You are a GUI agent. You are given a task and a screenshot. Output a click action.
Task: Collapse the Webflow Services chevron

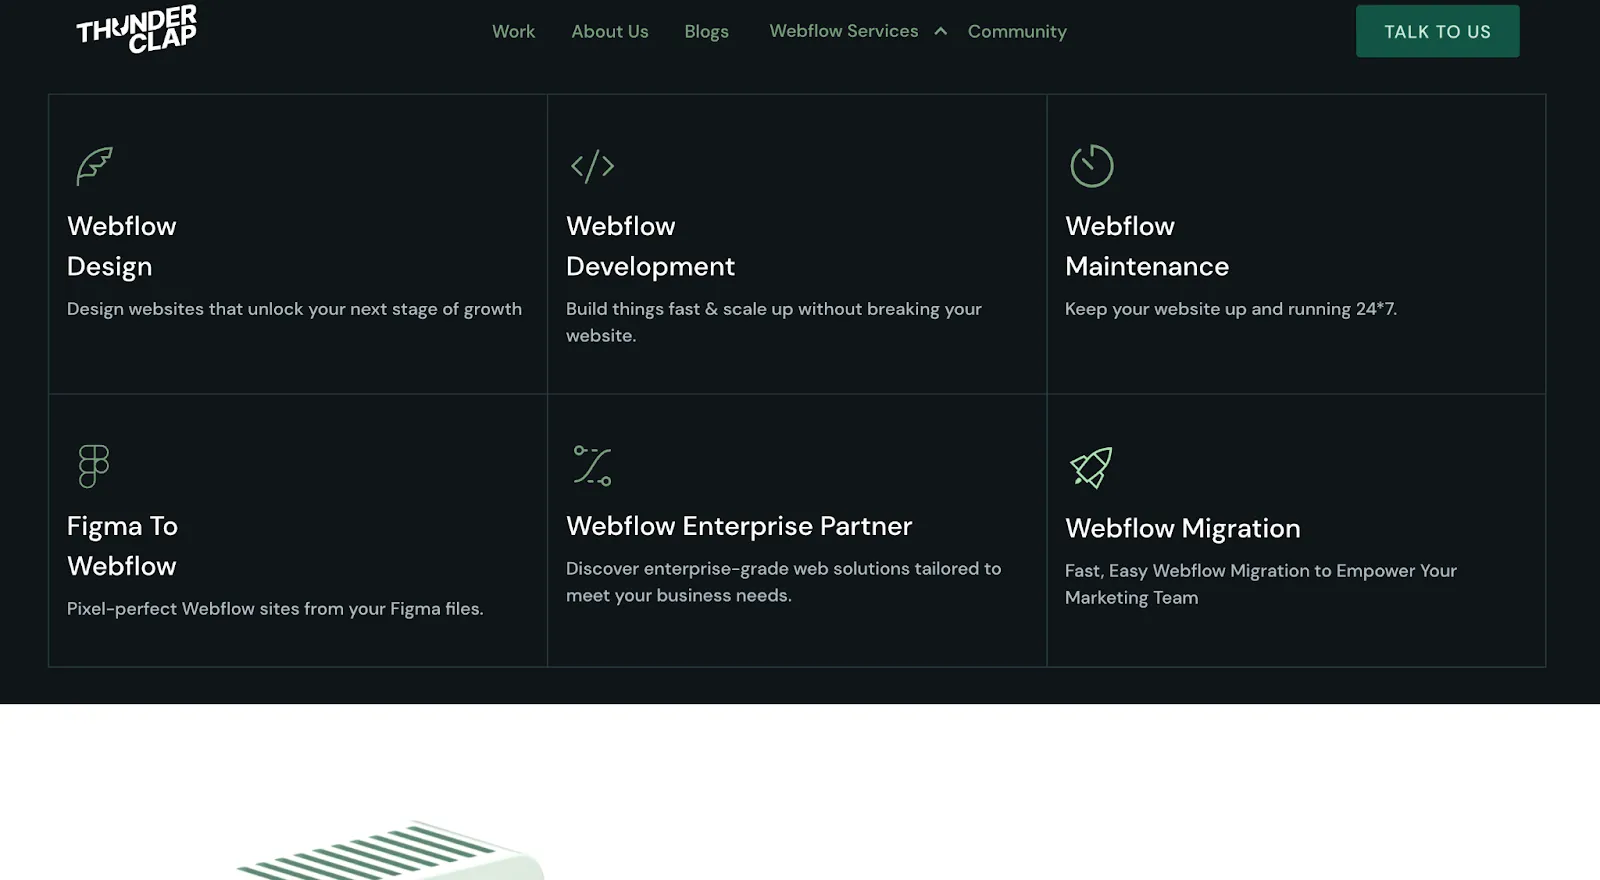940,31
